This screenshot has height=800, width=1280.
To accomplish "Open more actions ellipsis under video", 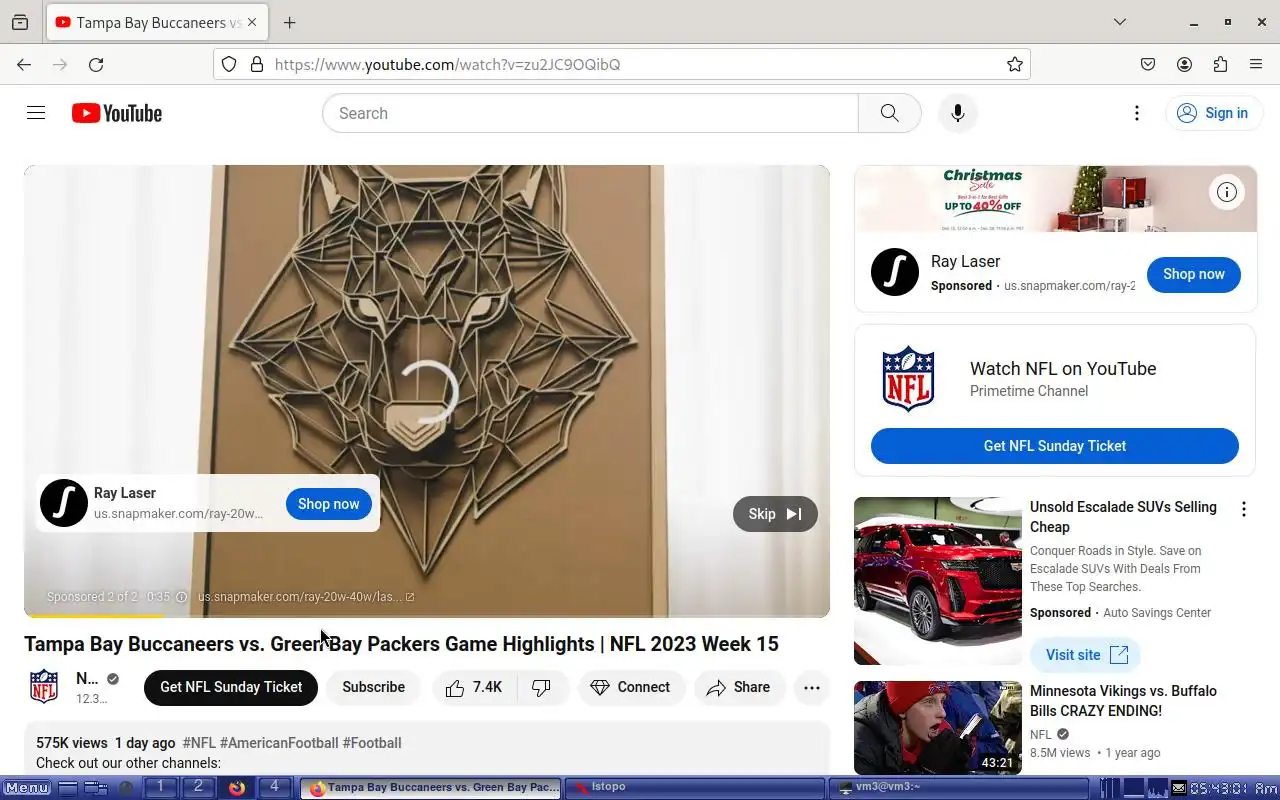I will coord(812,687).
